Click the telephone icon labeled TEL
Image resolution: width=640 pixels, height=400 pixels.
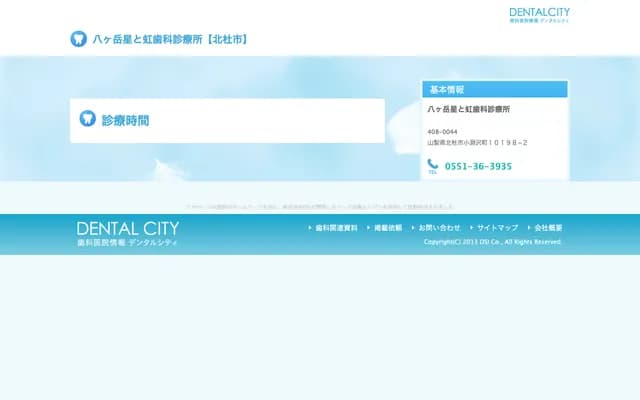[433, 166]
